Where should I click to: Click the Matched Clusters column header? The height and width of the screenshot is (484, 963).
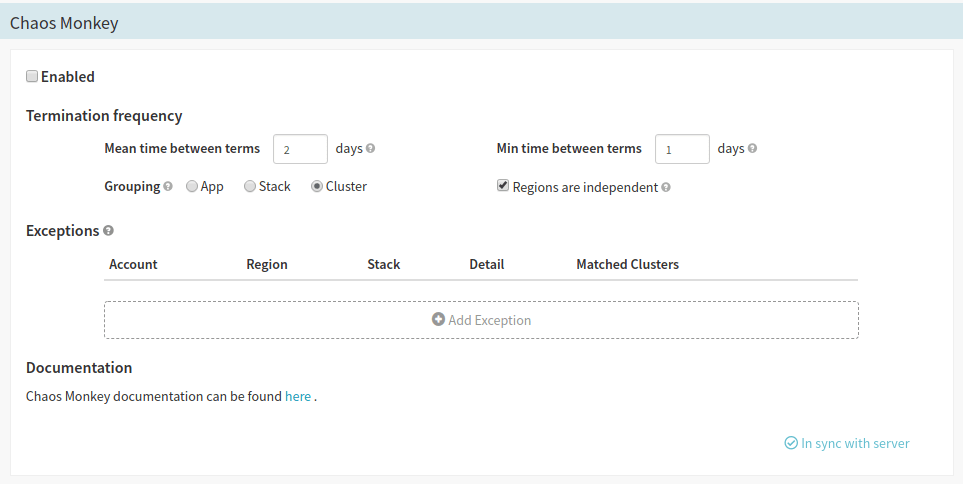628,264
